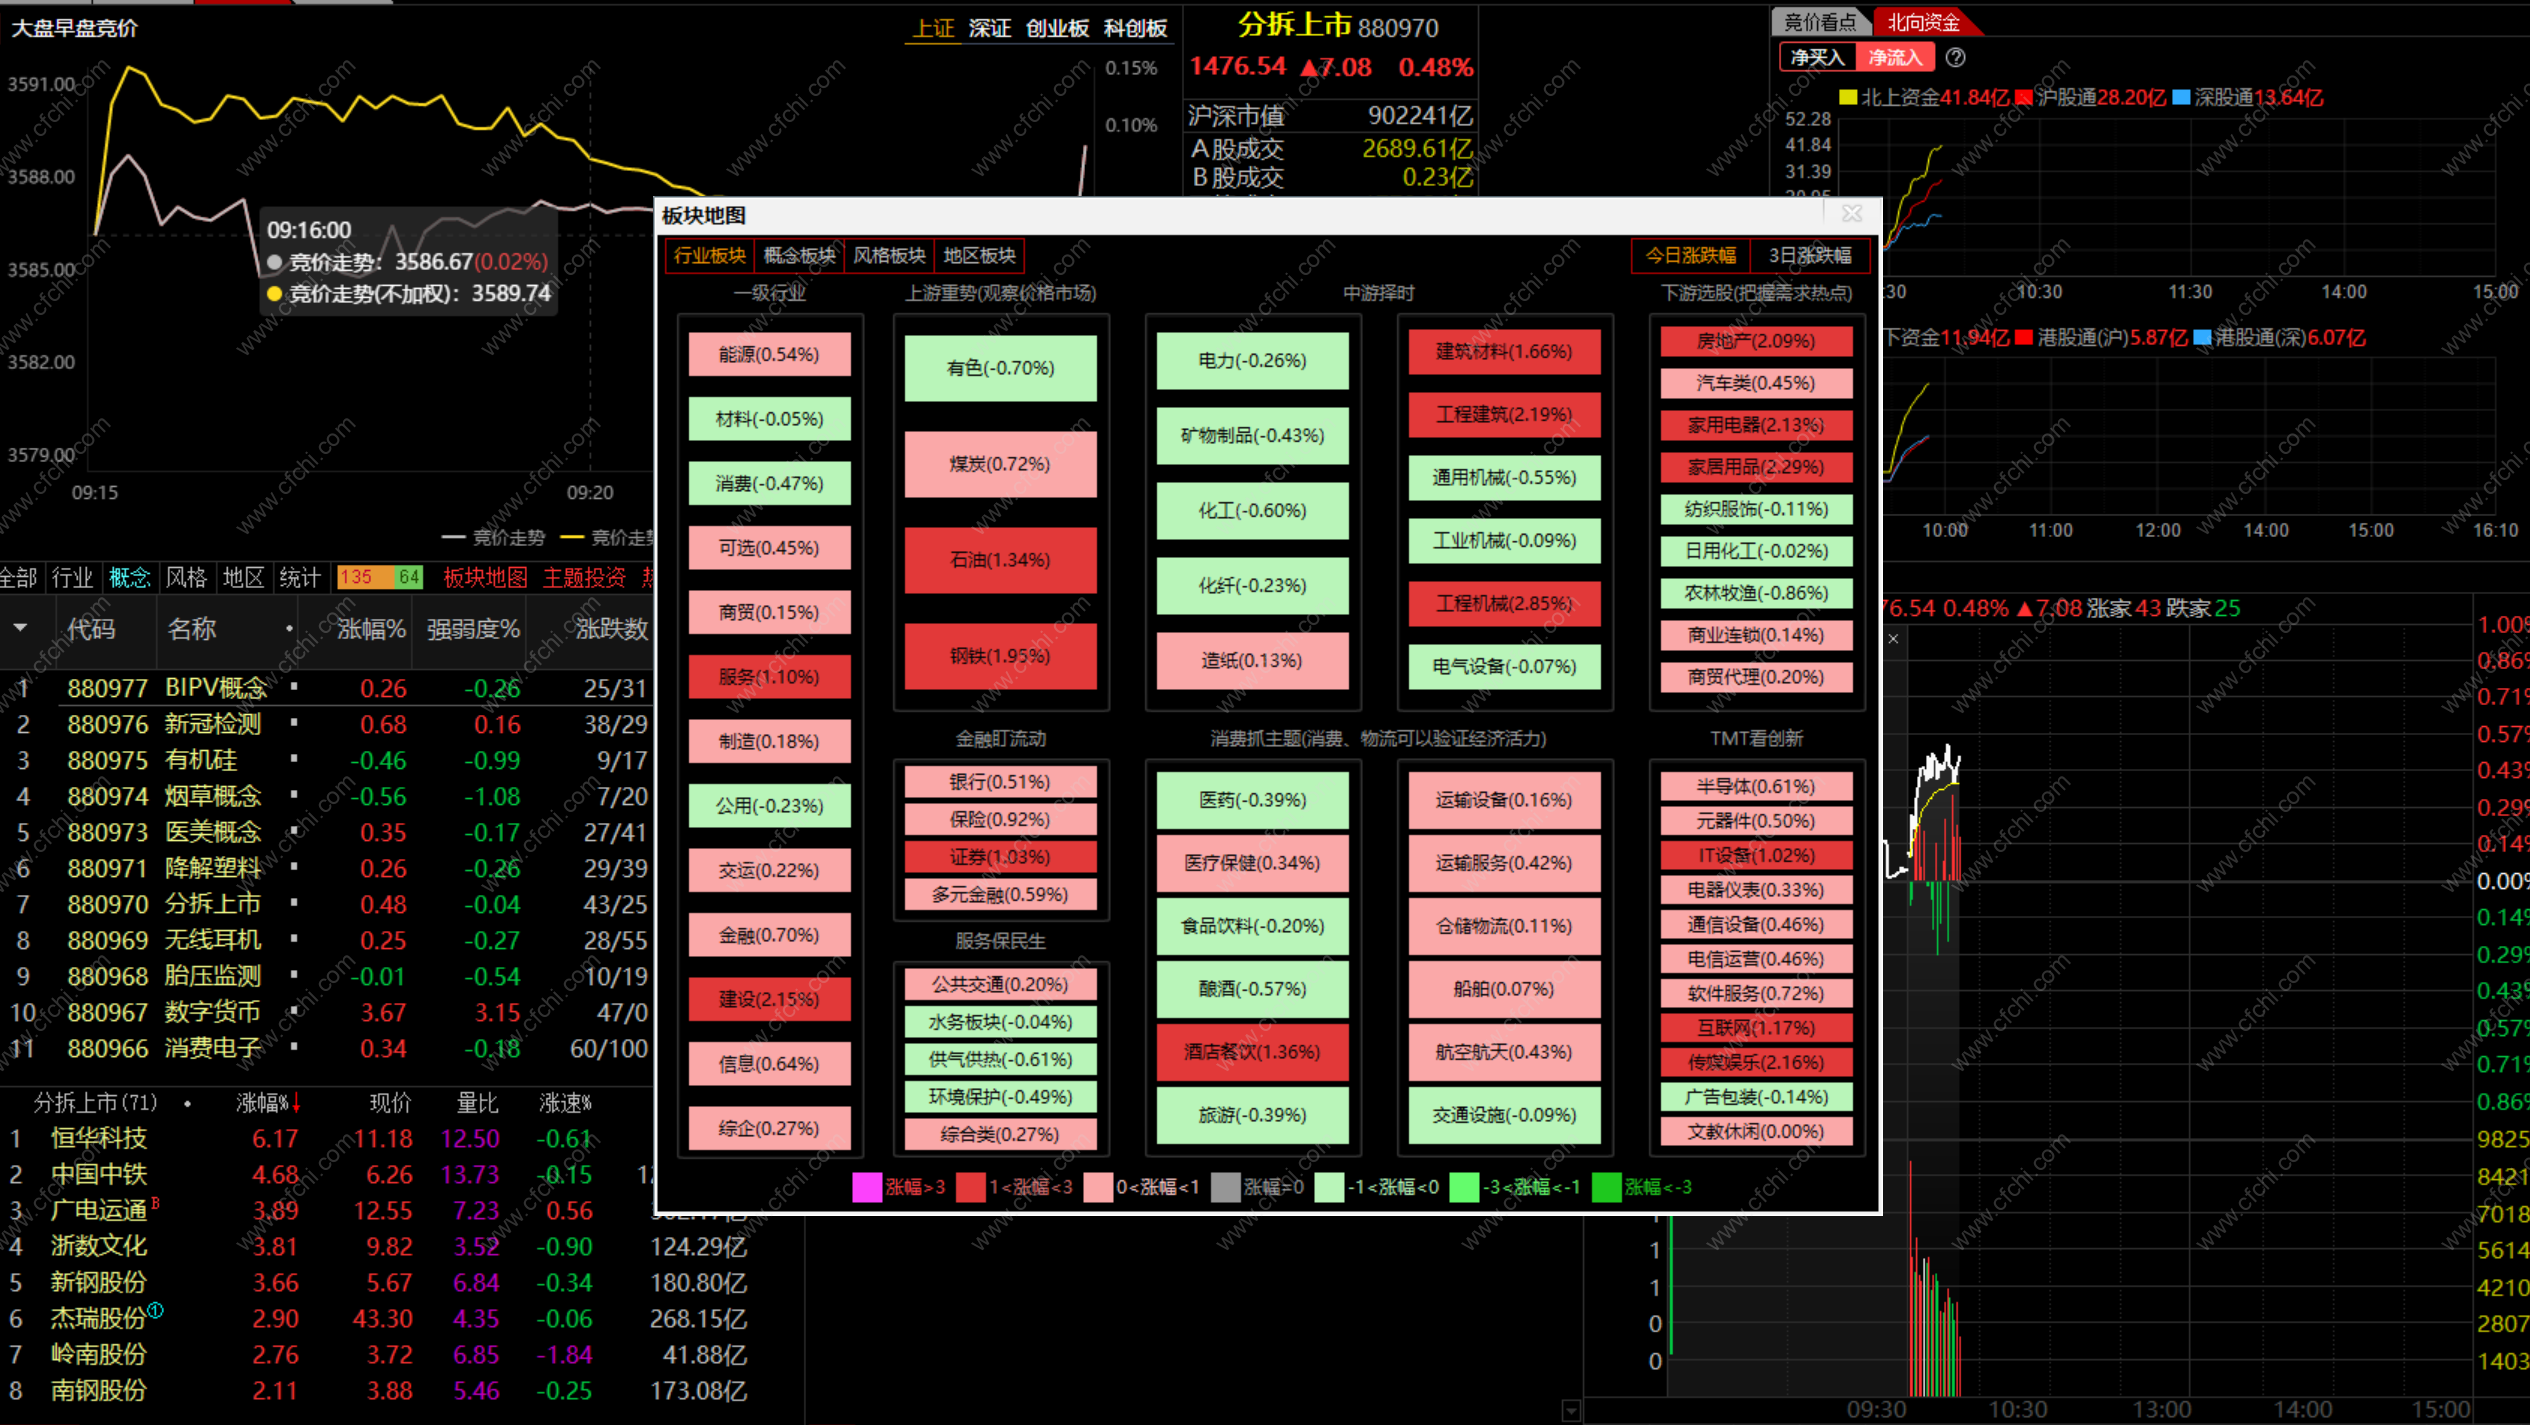Click the magenta 涨幅>3 legend swatch

click(866, 1187)
